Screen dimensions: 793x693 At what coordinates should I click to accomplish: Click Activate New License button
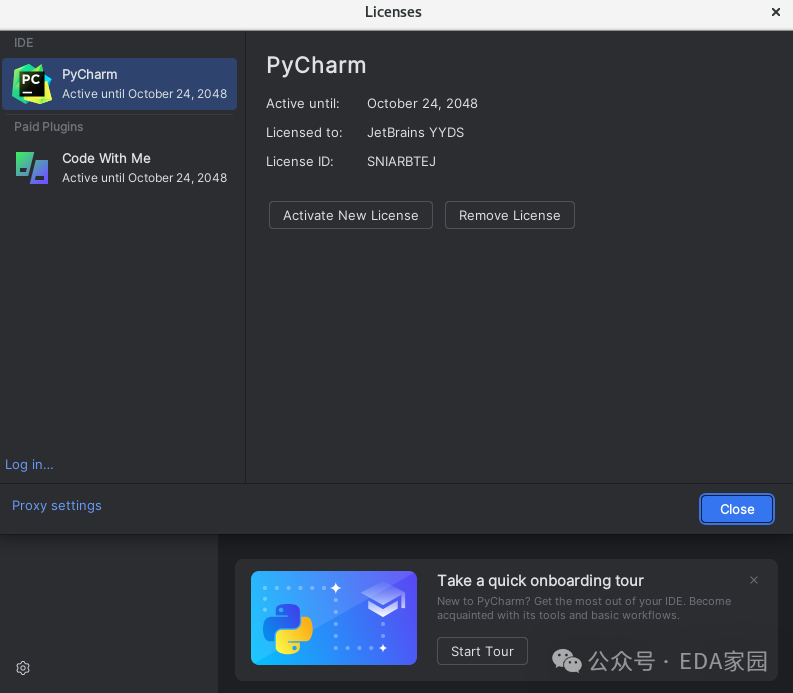350,215
